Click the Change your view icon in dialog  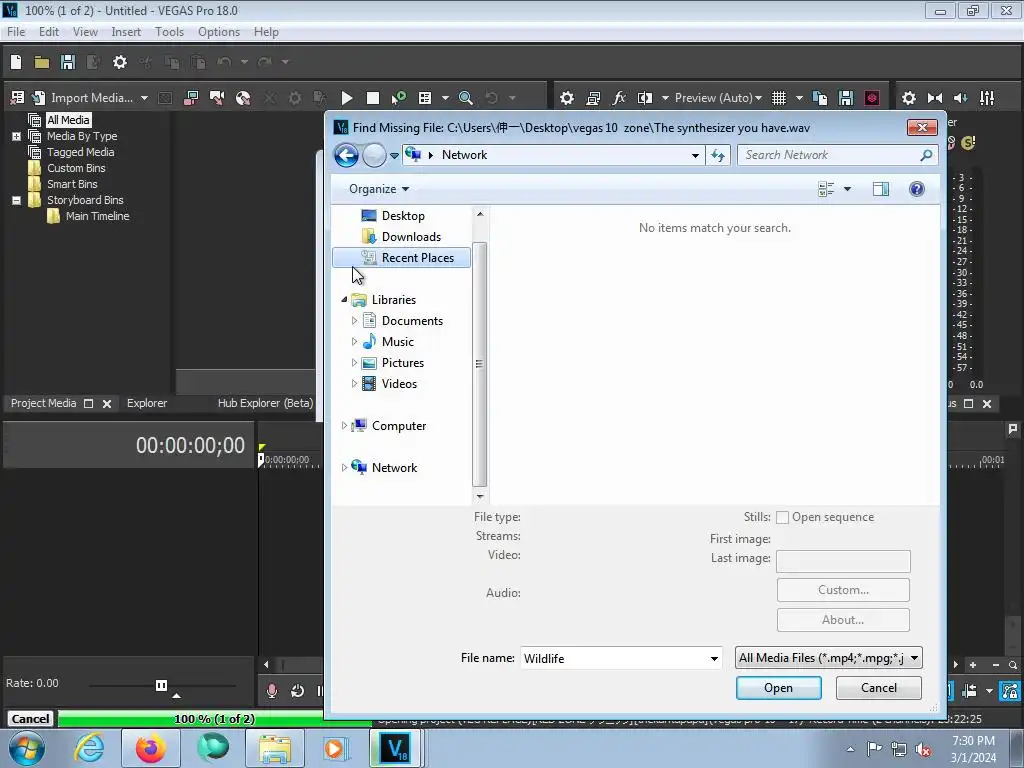(x=826, y=189)
